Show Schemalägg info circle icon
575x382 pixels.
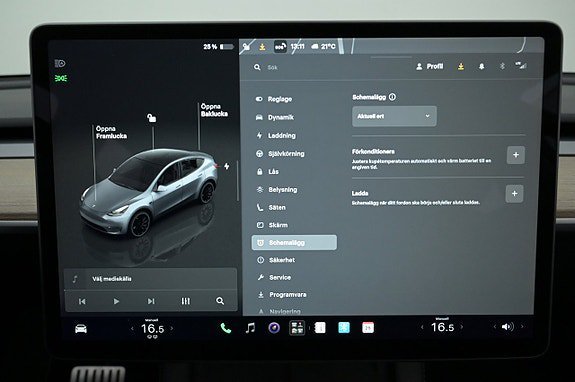392,97
